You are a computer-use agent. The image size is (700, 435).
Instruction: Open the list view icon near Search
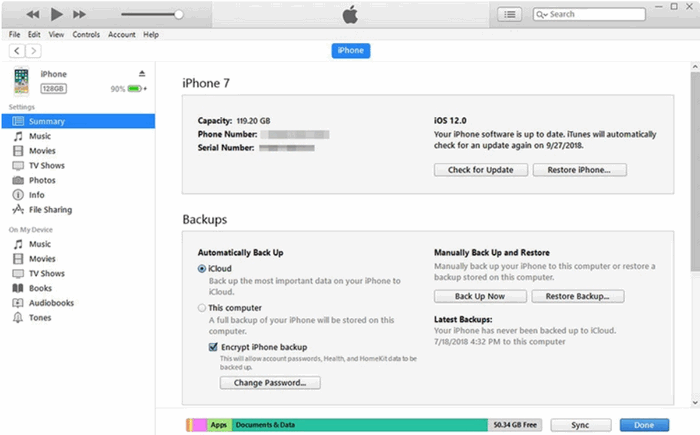(x=509, y=14)
